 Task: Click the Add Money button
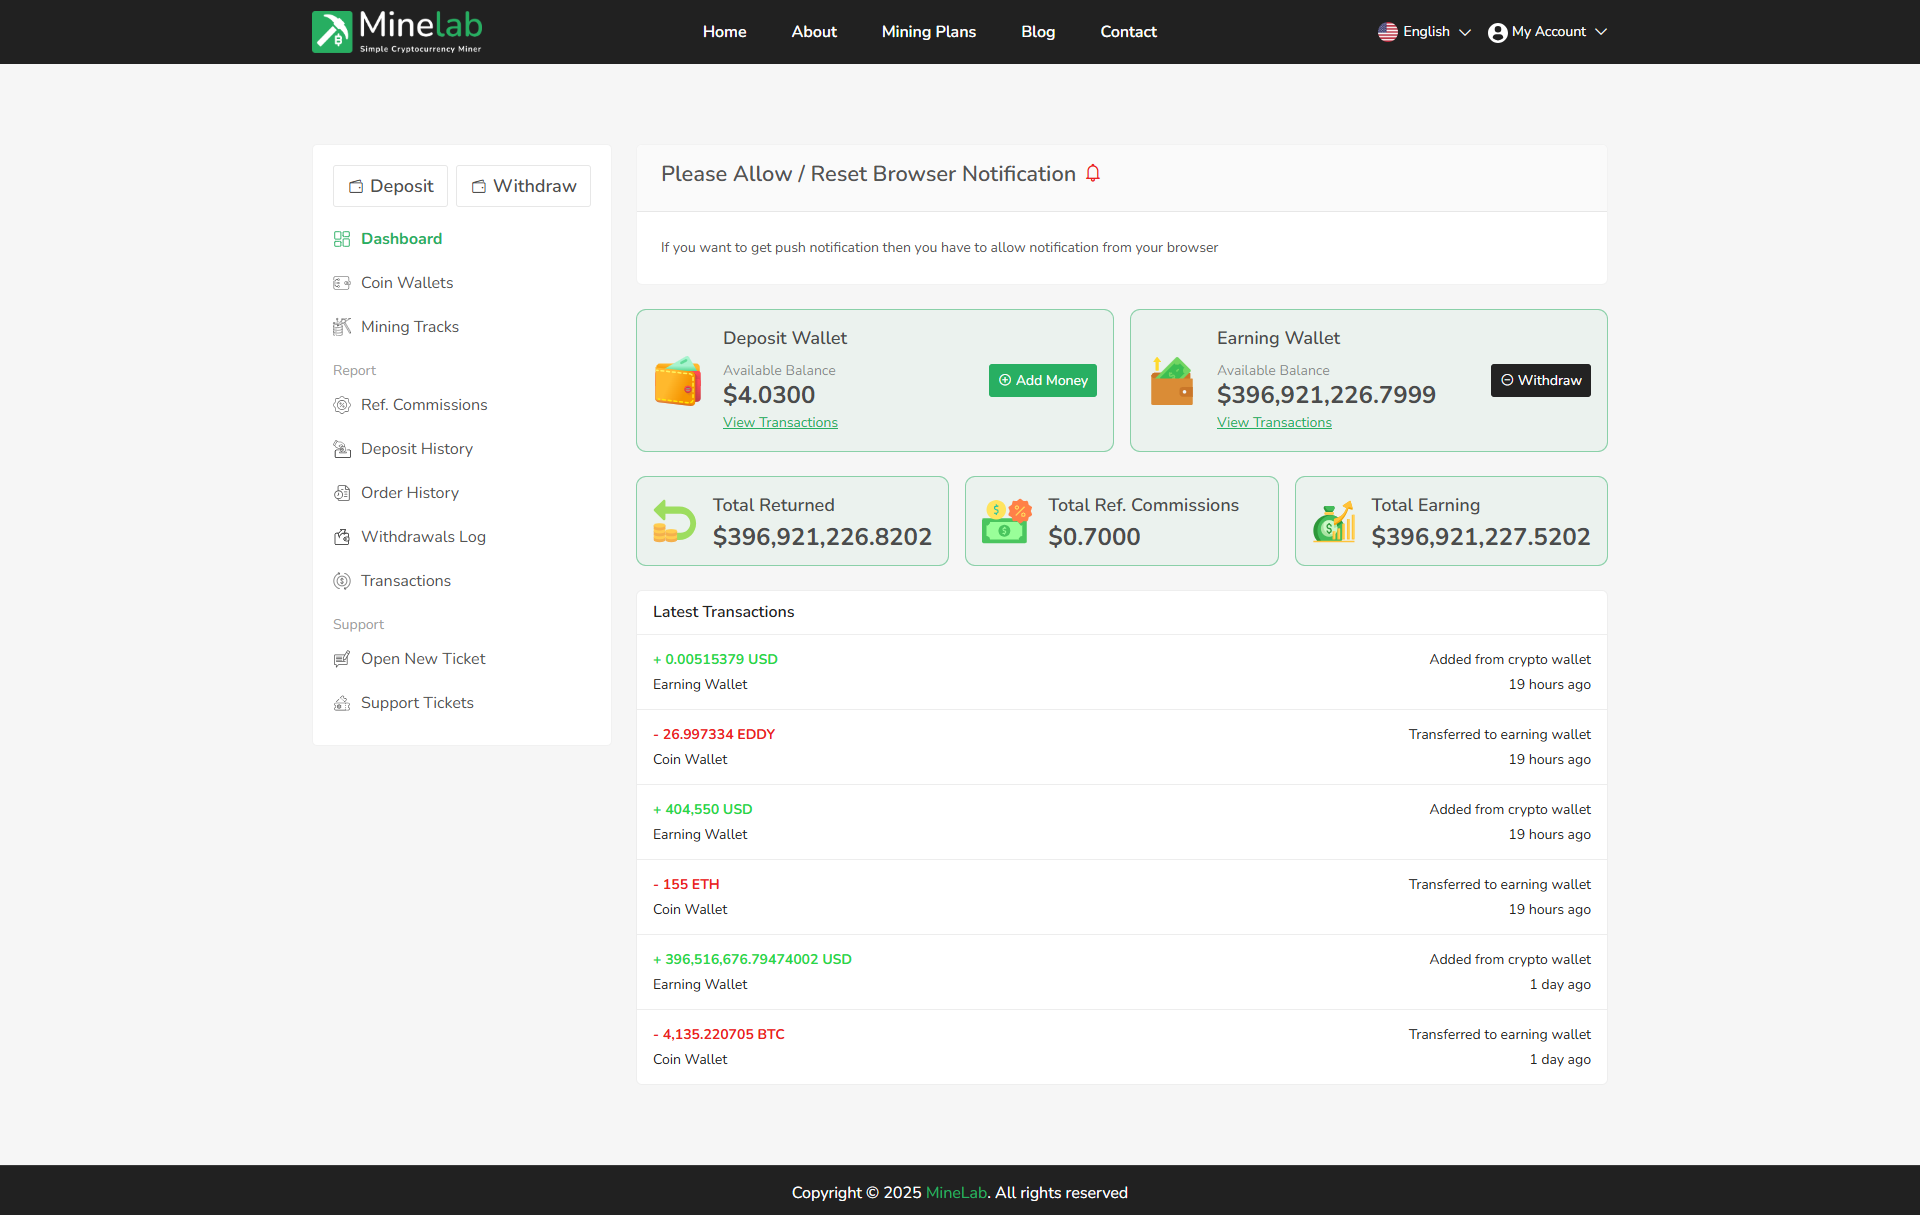coord(1042,380)
